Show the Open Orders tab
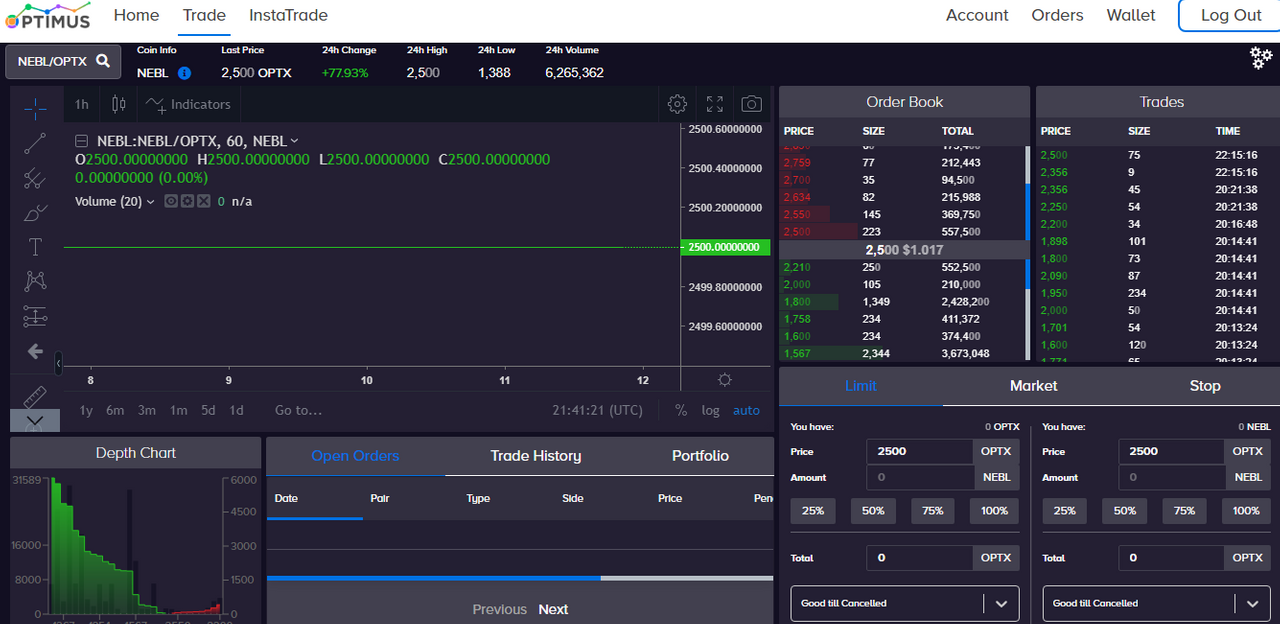 355,456
